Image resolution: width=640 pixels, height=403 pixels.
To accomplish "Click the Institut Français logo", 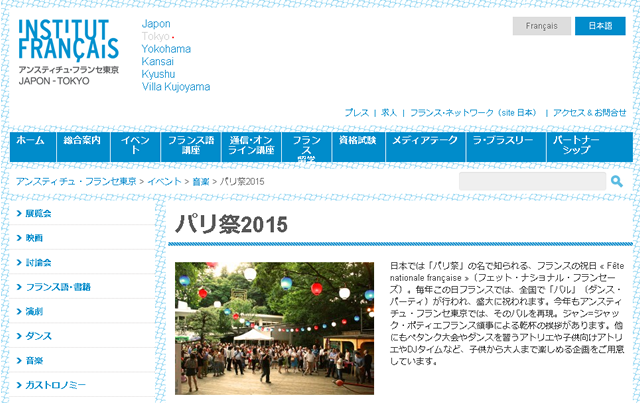I will pyautogui.click(x=69, y=52).
